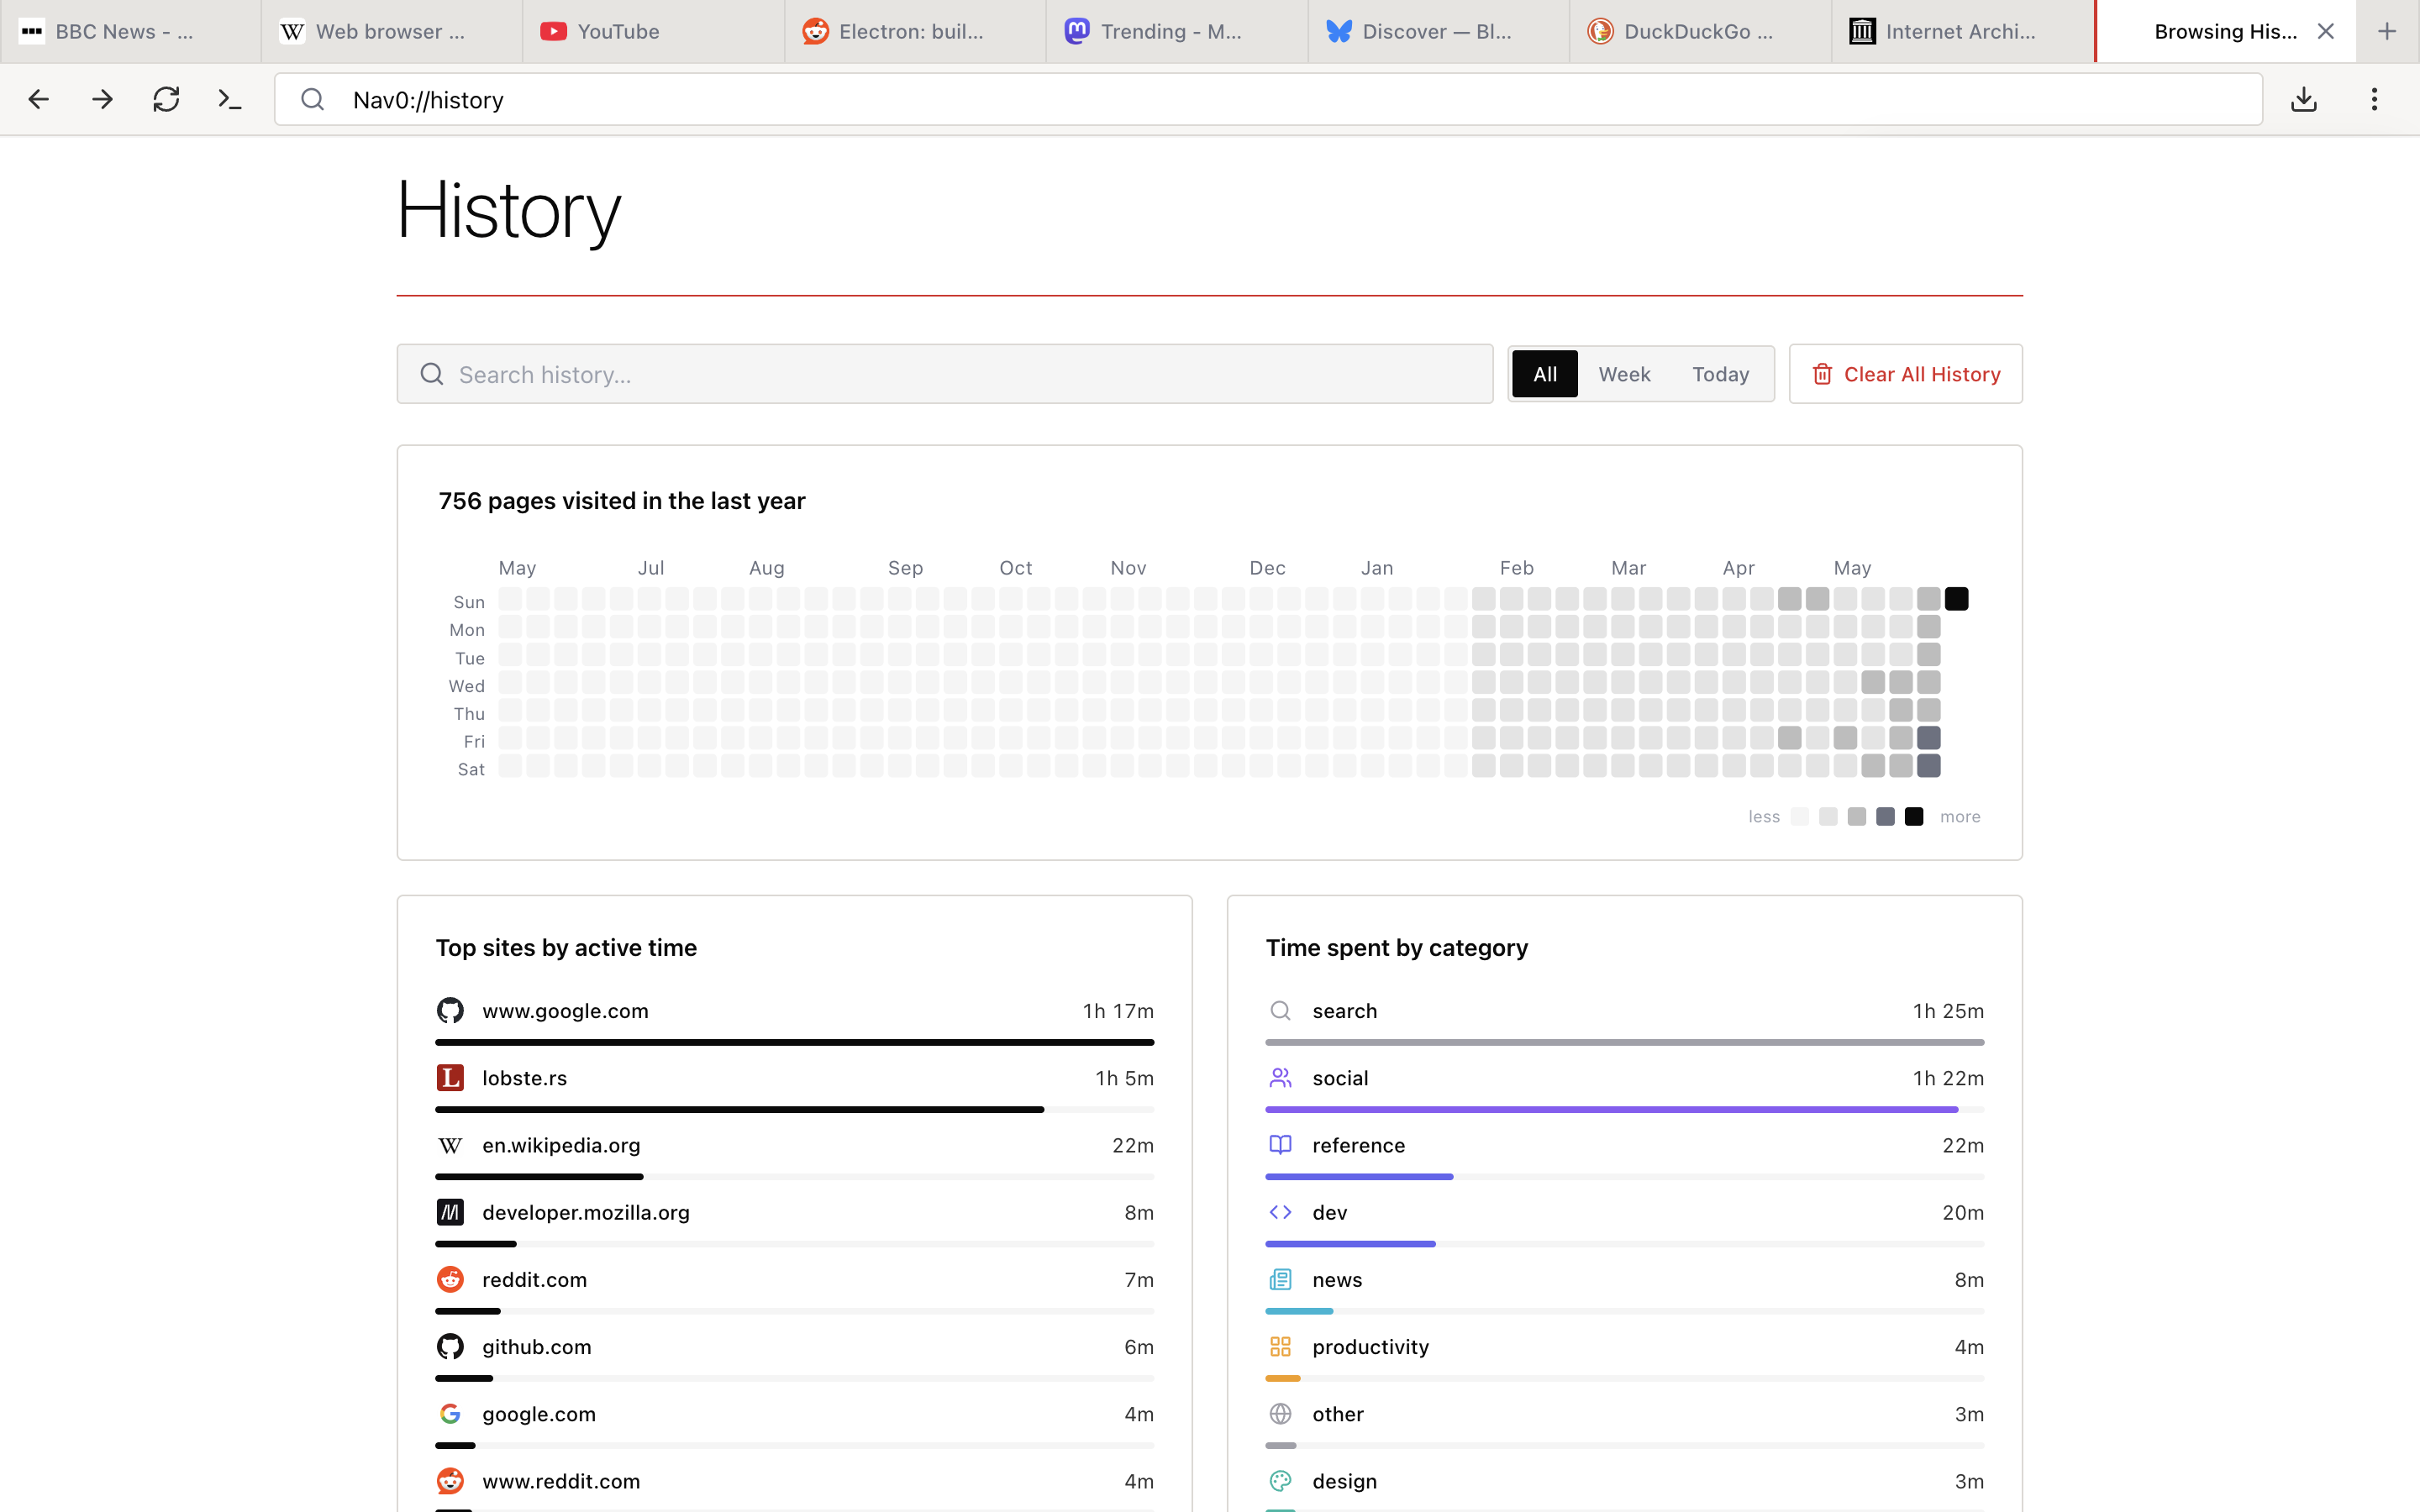This screenshot has height=1512, width=2420.
Task: Click the GitHub icon beside github.com
Action: pos(450,1346)
